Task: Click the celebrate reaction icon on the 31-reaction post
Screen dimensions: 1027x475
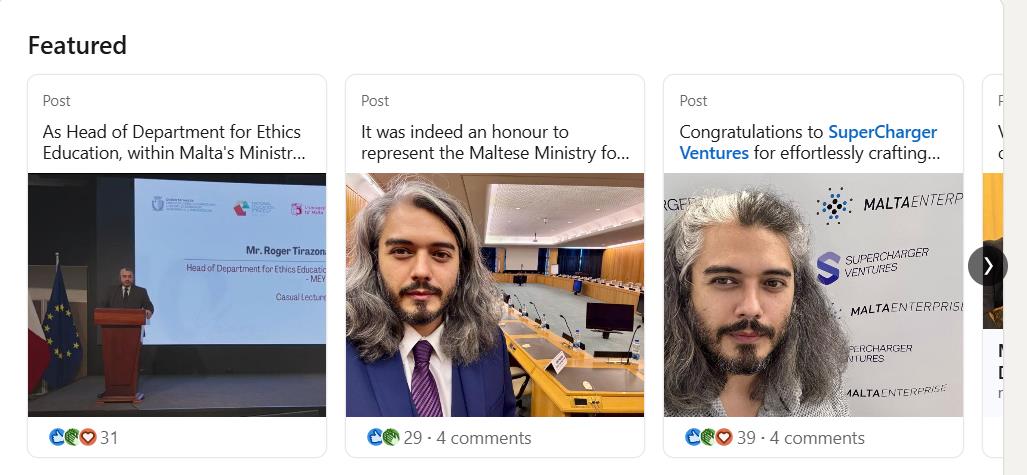Action: point(72,437)
